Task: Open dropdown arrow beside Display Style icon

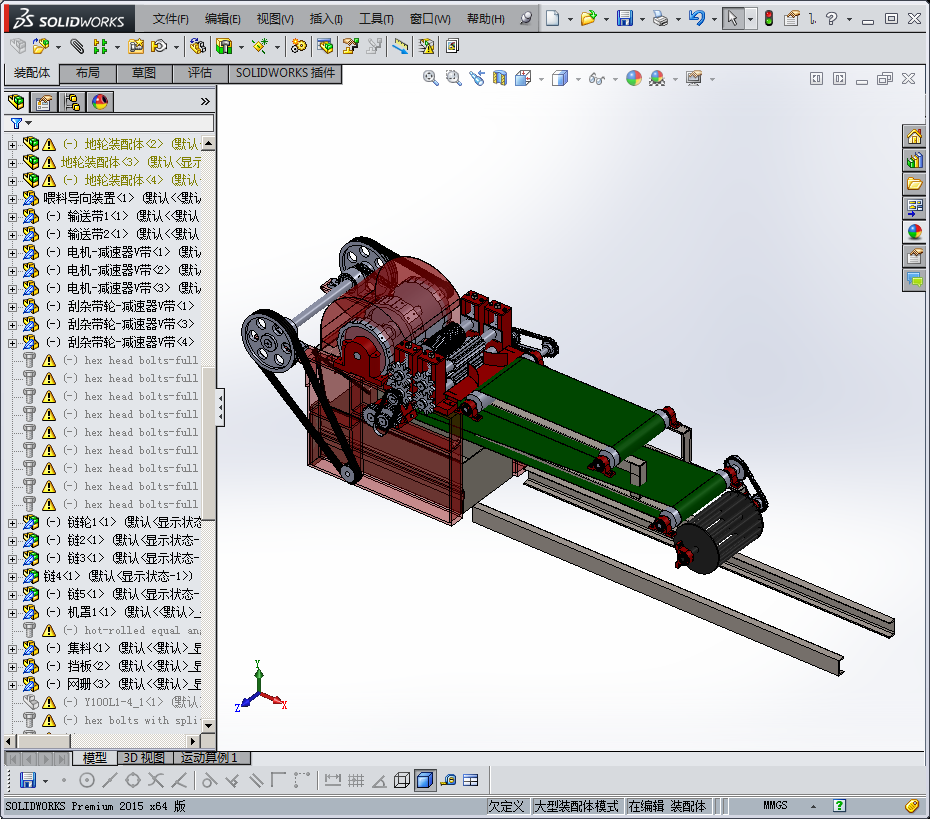Action: (x=578, y=79)
